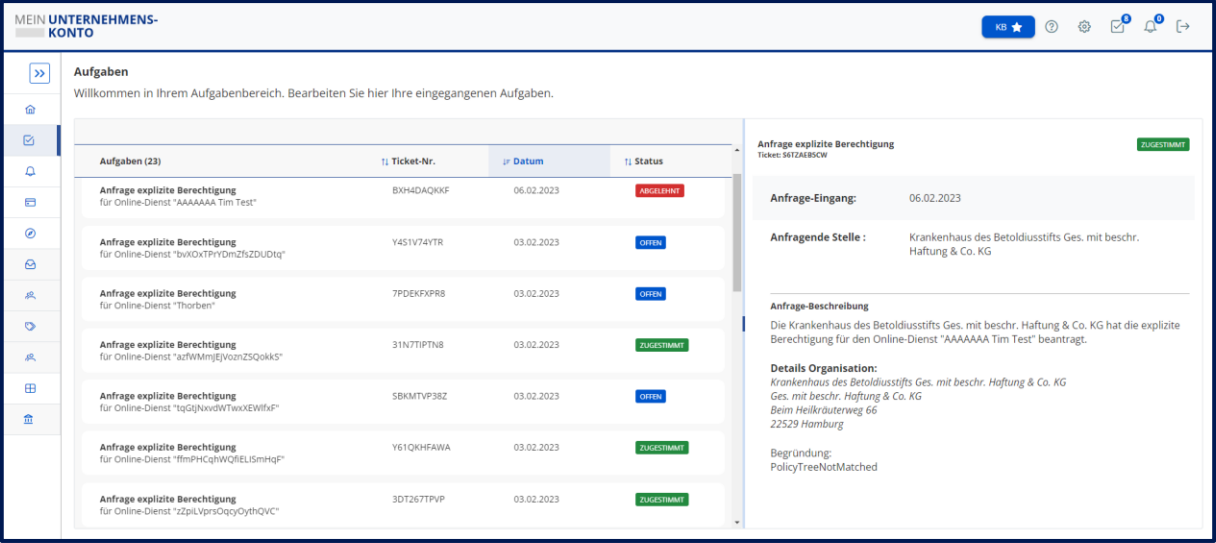1216x543 pixels.
Task: Click ticket number 31N7TIPTN8
Action: point(418,344)
